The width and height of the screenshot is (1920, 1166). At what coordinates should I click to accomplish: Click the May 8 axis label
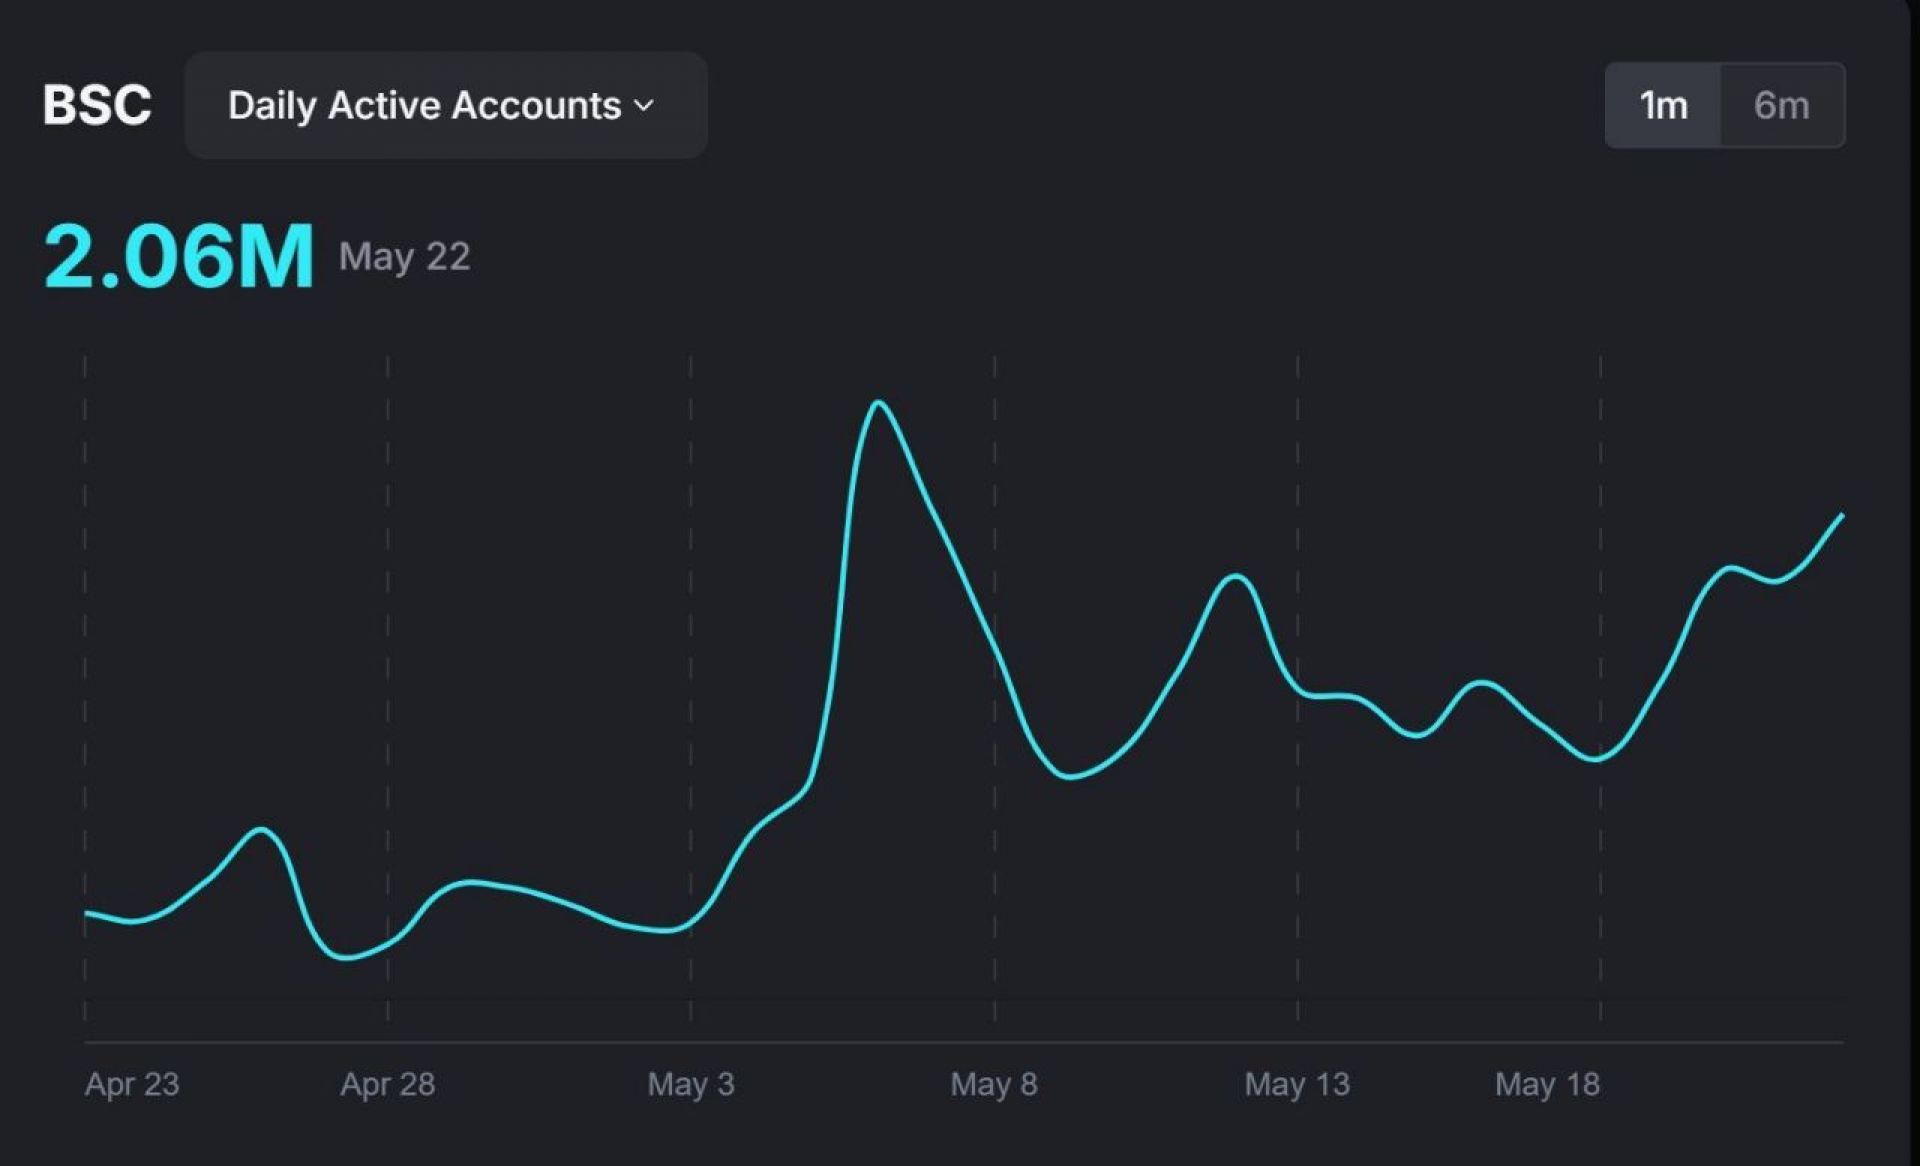[994, 1084]
